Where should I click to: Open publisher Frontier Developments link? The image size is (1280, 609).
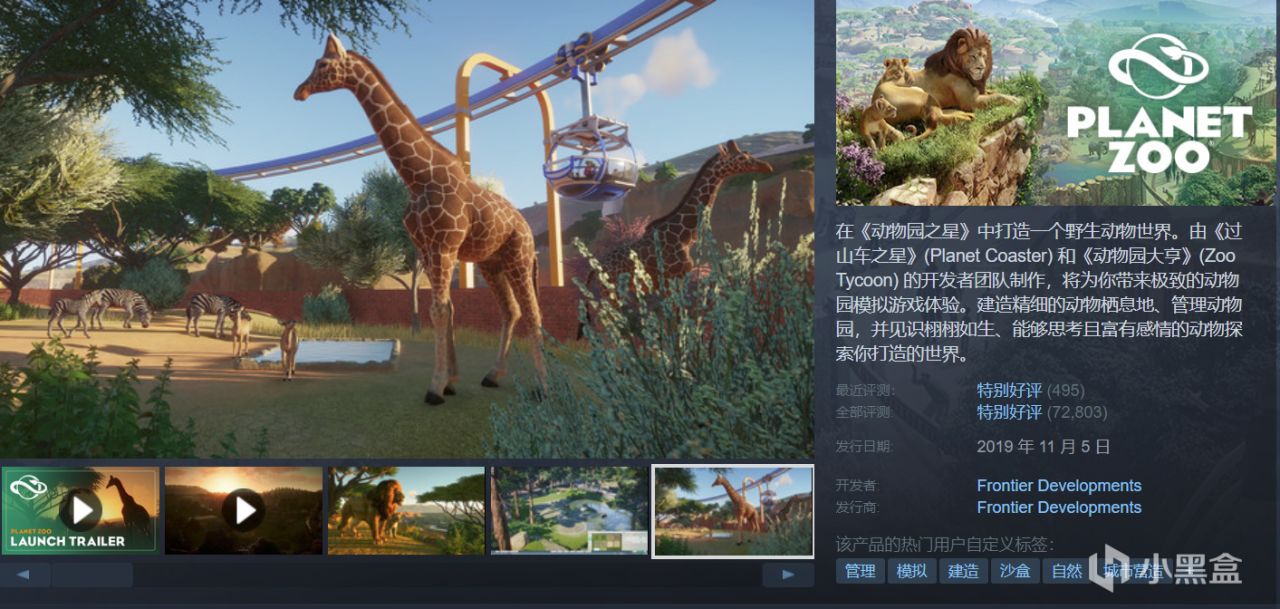tap(1059, 508)
